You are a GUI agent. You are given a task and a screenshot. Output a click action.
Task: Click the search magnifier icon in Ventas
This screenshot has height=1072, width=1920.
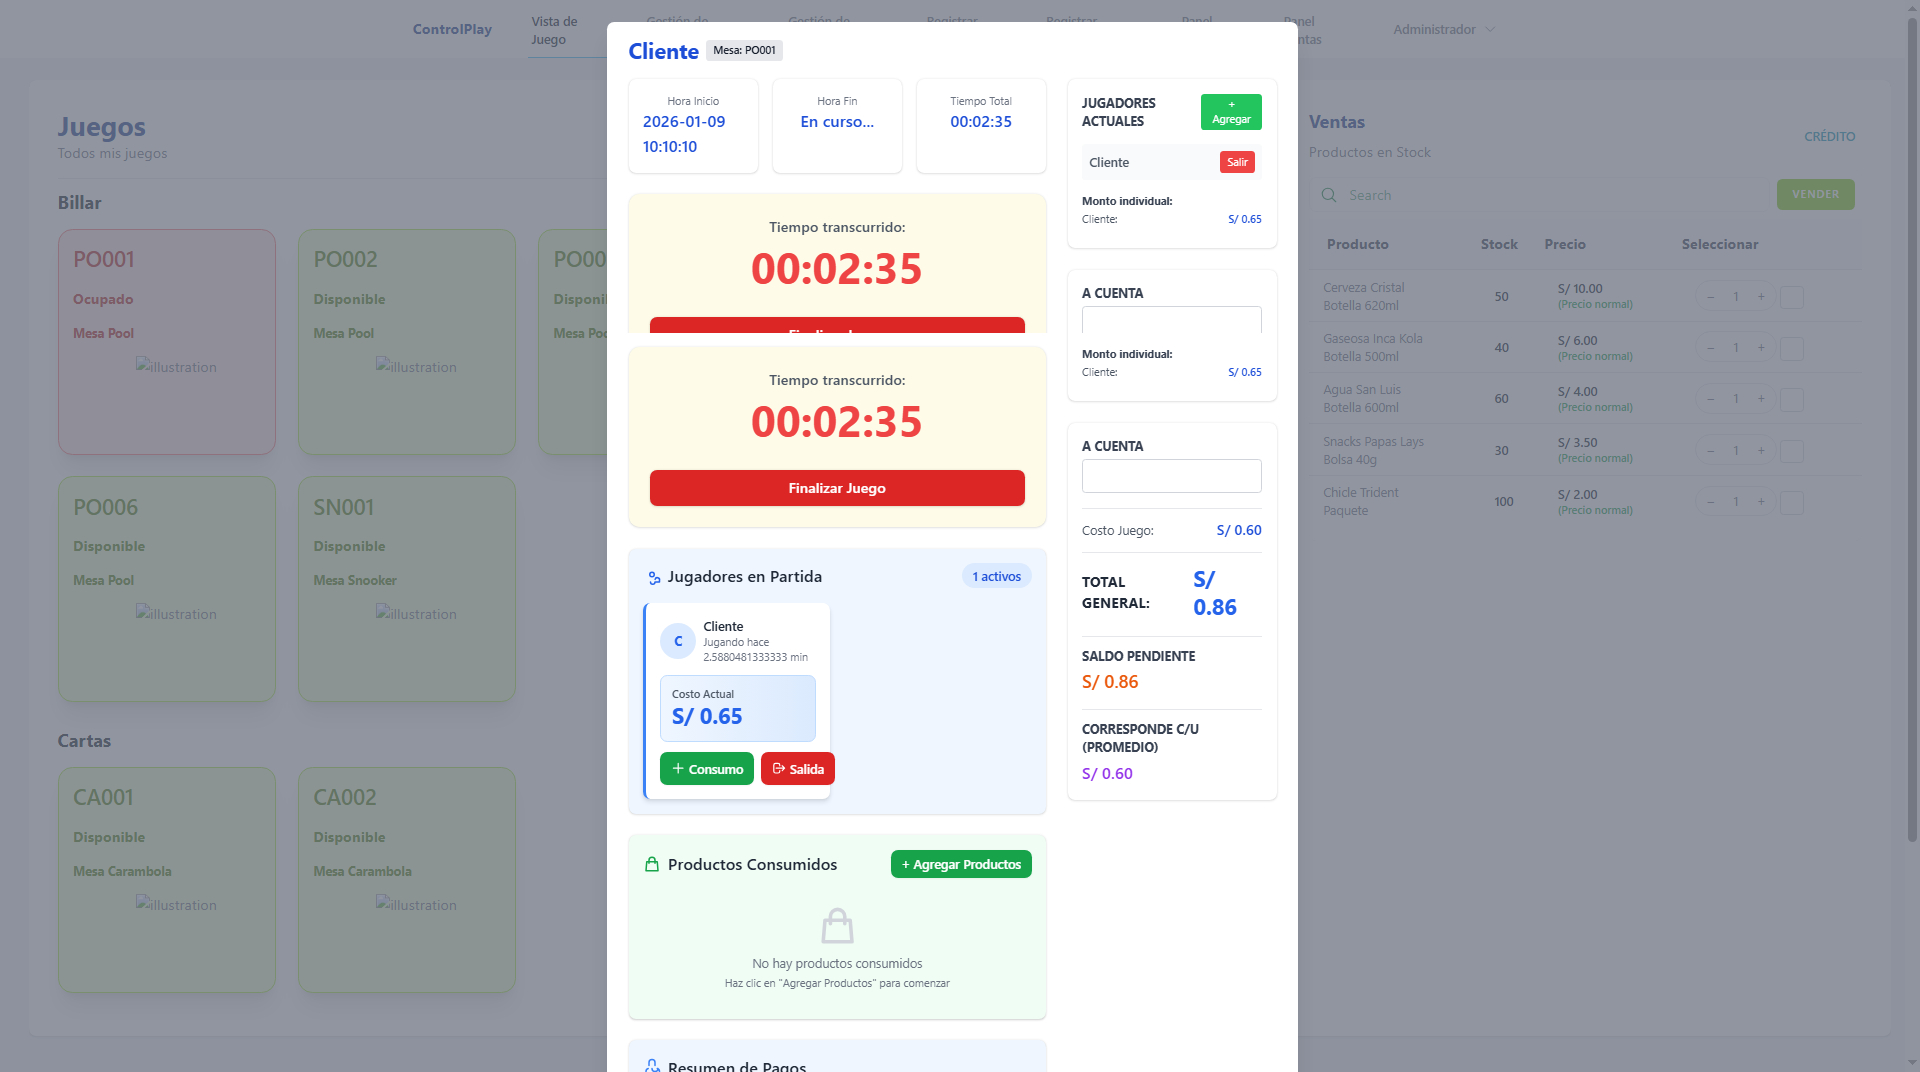[1329, 196]
